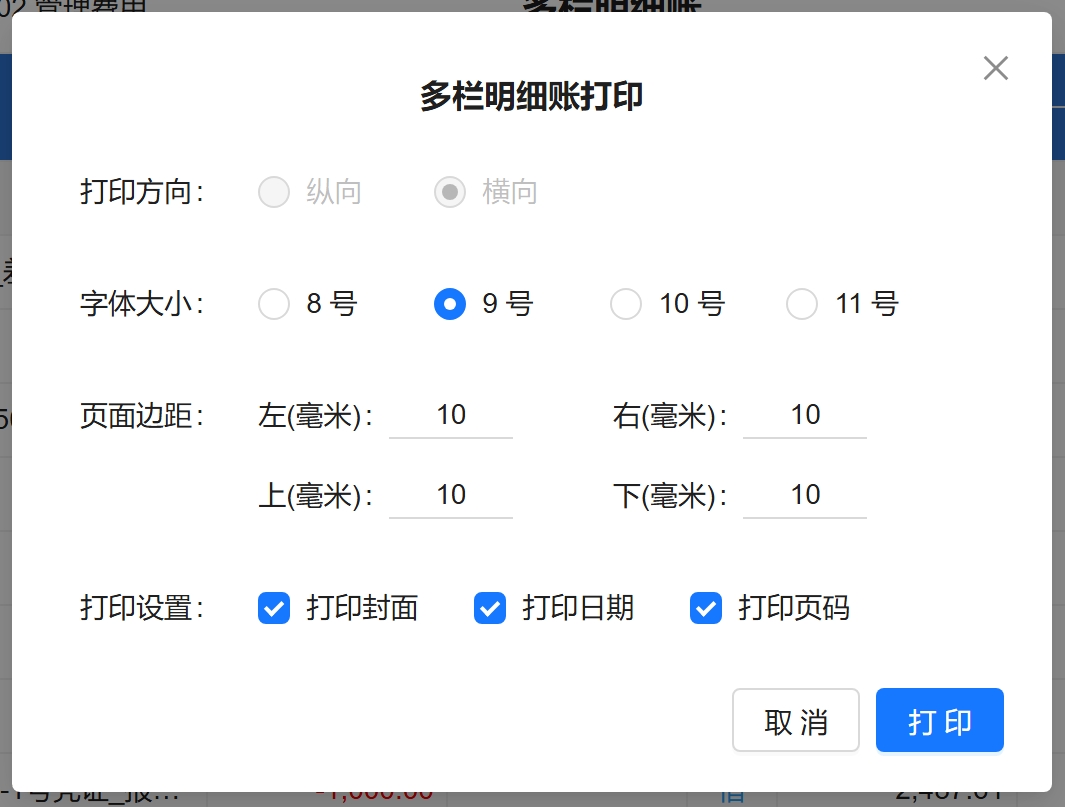Image resolution: width=1065 pixels, height=807 pixels.
Task: Click the 多栏明细账打印 dialog title
Action: 531,97
